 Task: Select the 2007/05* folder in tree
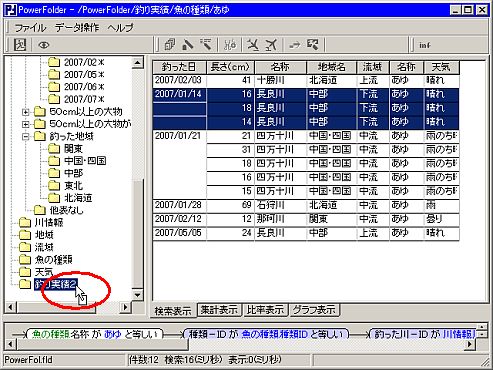[84, 75]
